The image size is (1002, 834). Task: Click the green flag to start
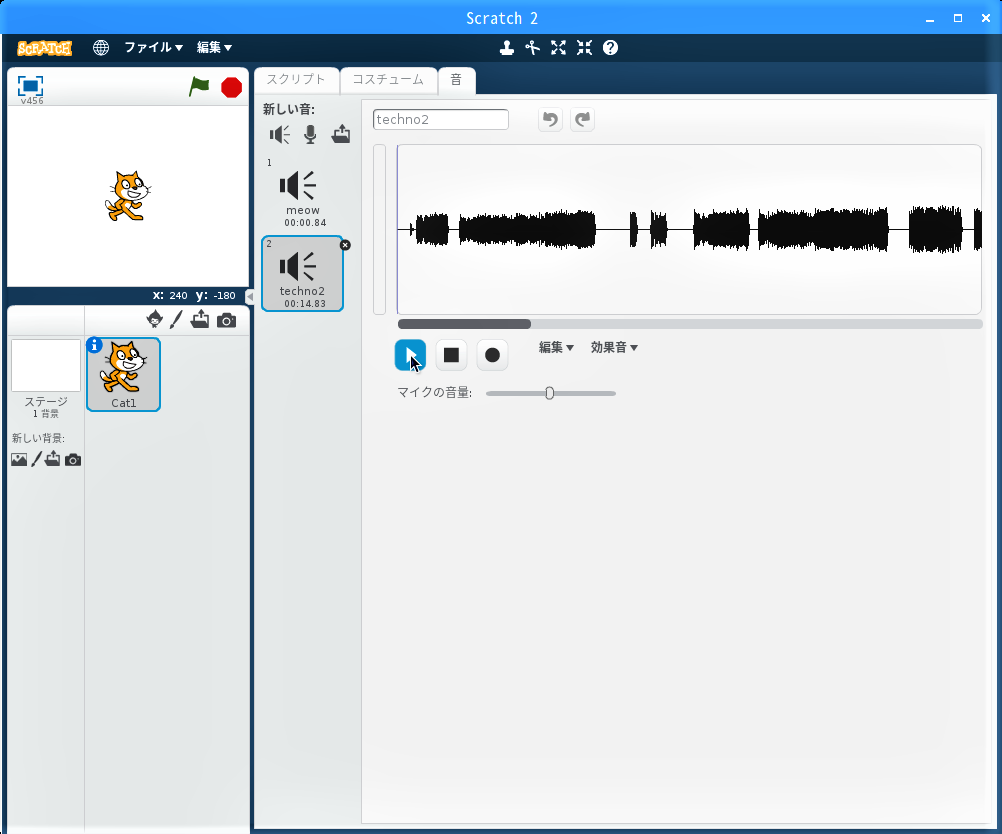click(x=199, y=86)
